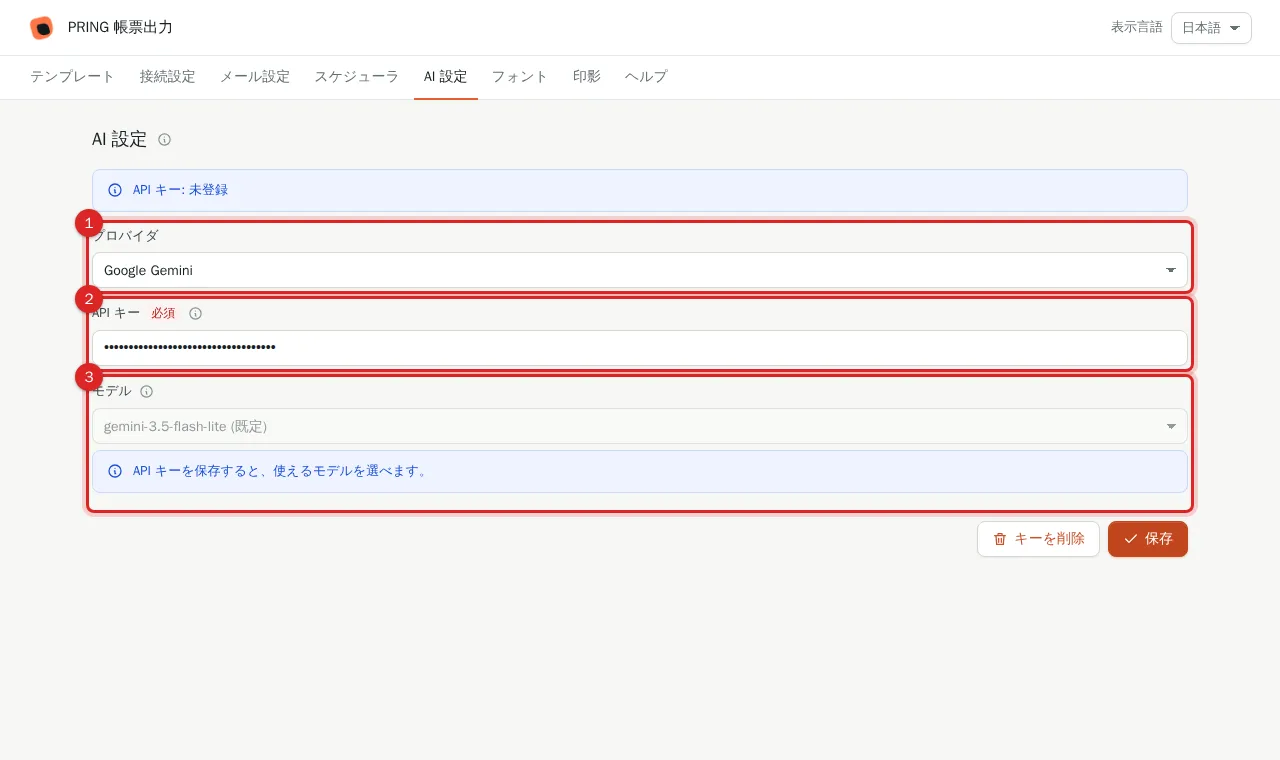Click info icon beside モデル label
This screenshot has height=760, width=1280.
(147, 391)
